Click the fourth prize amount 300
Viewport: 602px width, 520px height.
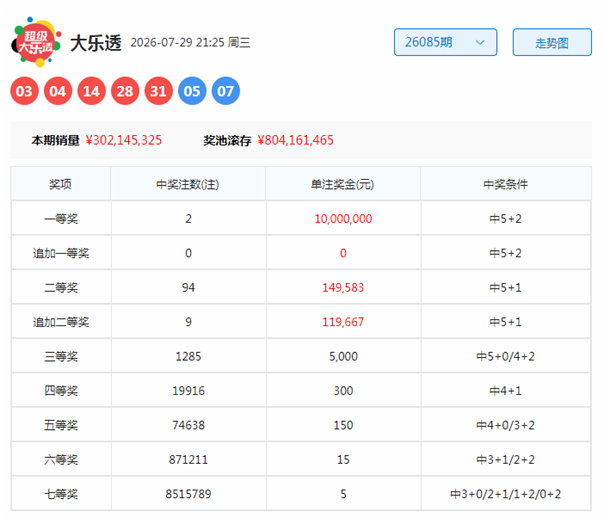343,391
